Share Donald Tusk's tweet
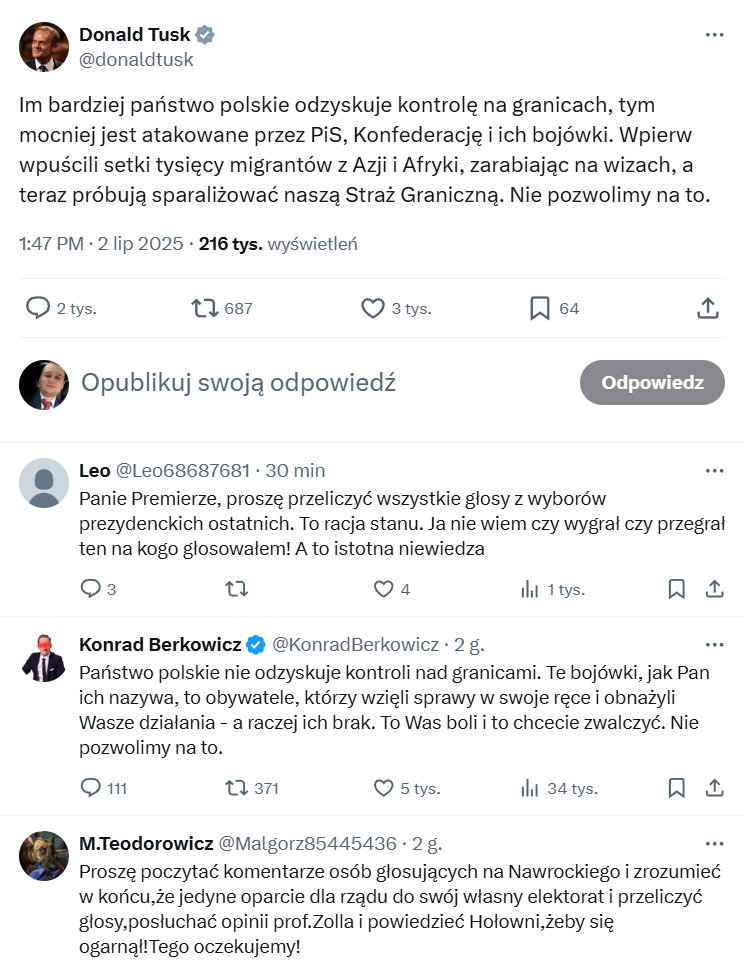 point(707,308)
